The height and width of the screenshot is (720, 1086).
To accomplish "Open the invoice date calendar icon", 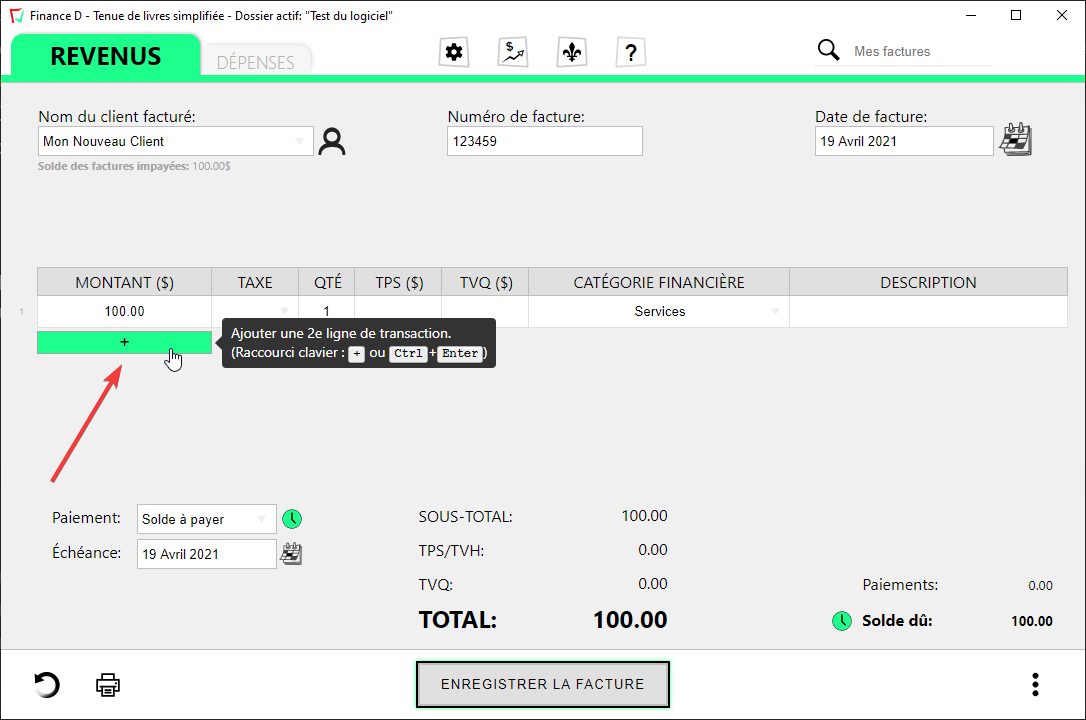I will (x=1016, y=140).
